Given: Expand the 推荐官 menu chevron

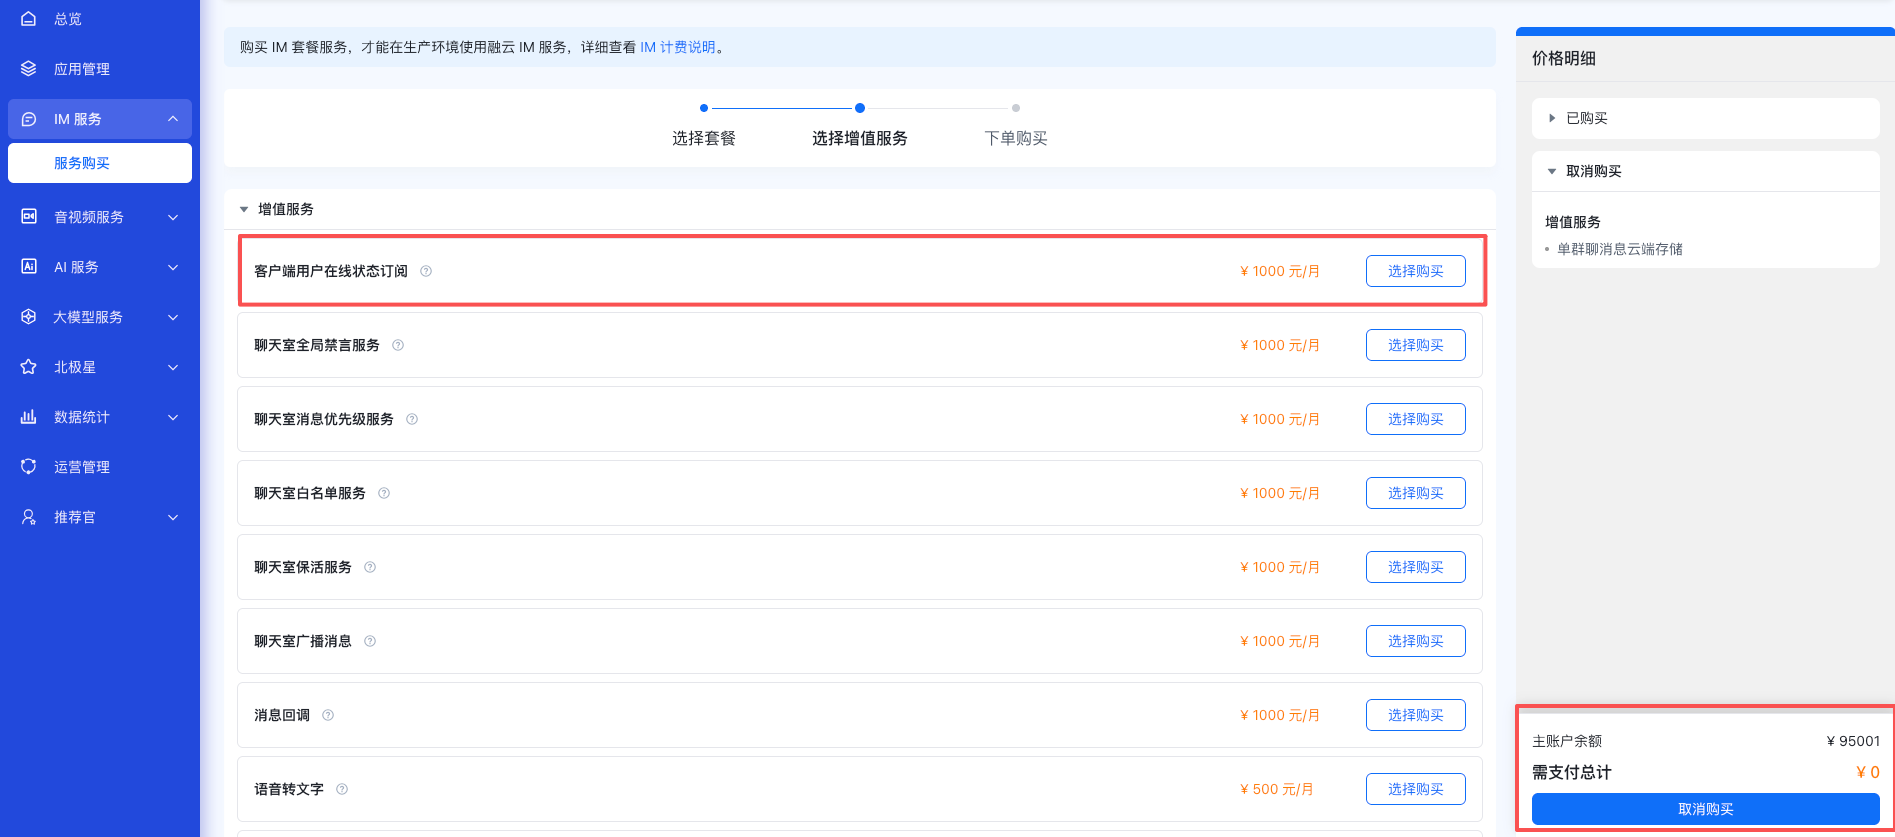Looking at the screenshot, I should pyautogui.click(x=173, y=517).
